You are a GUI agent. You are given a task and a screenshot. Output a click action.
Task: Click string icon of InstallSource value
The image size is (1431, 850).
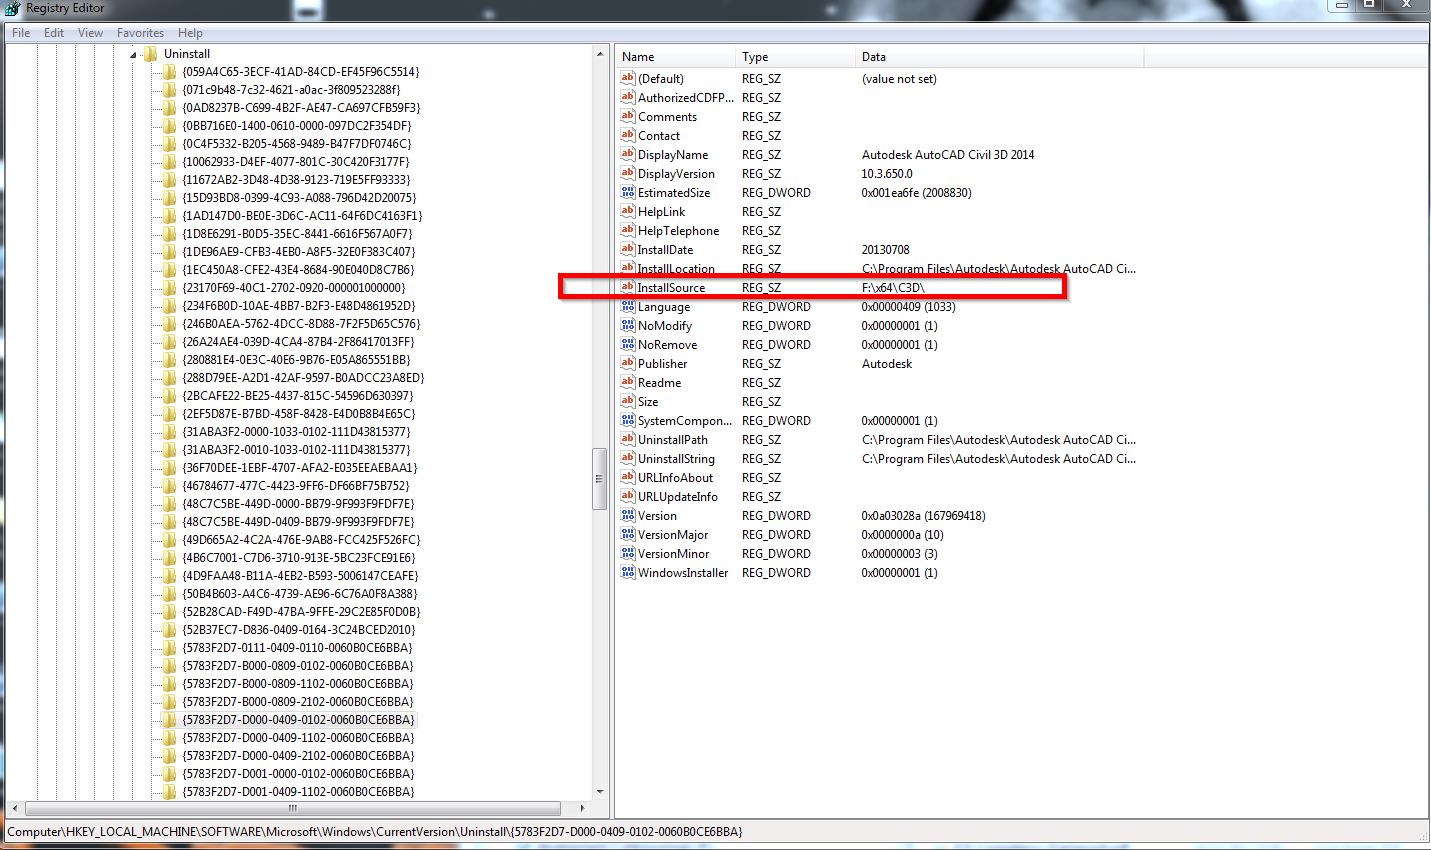(628, 287)
